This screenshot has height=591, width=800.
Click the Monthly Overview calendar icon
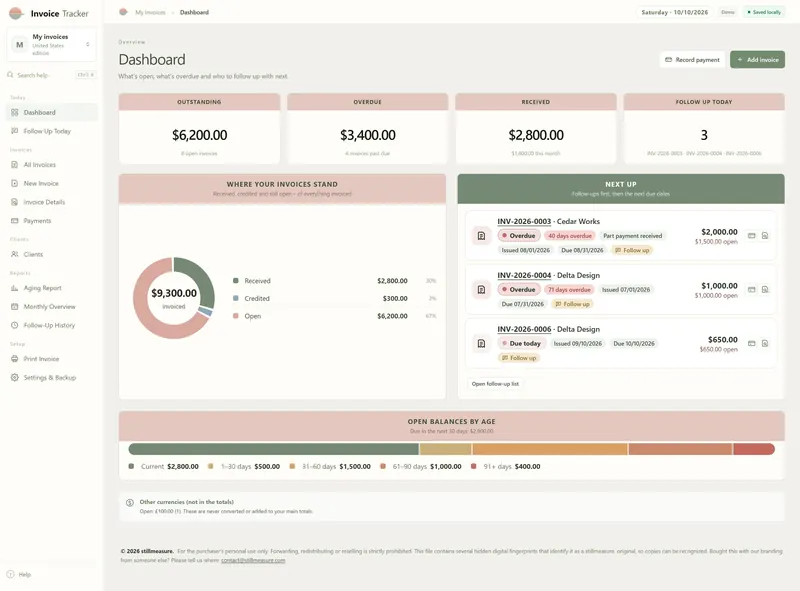coord(14,307)
